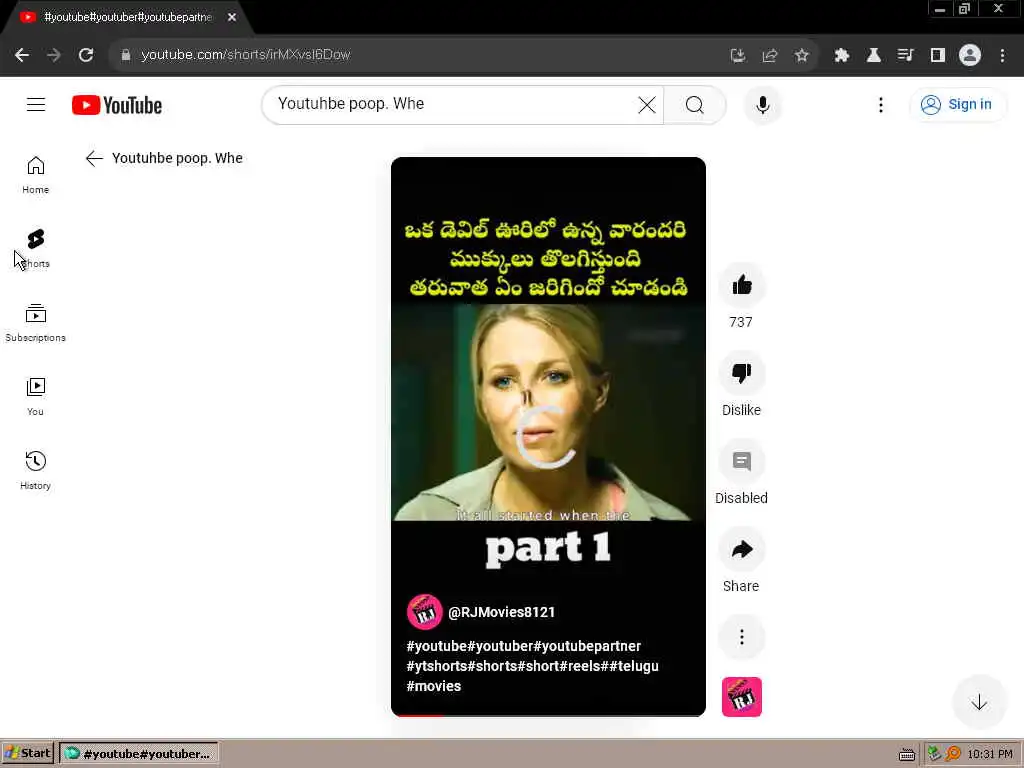Click the #youtube#youtuber taskbar window button
Viewport: 1024px width, 768px height.
coord(138,754)
